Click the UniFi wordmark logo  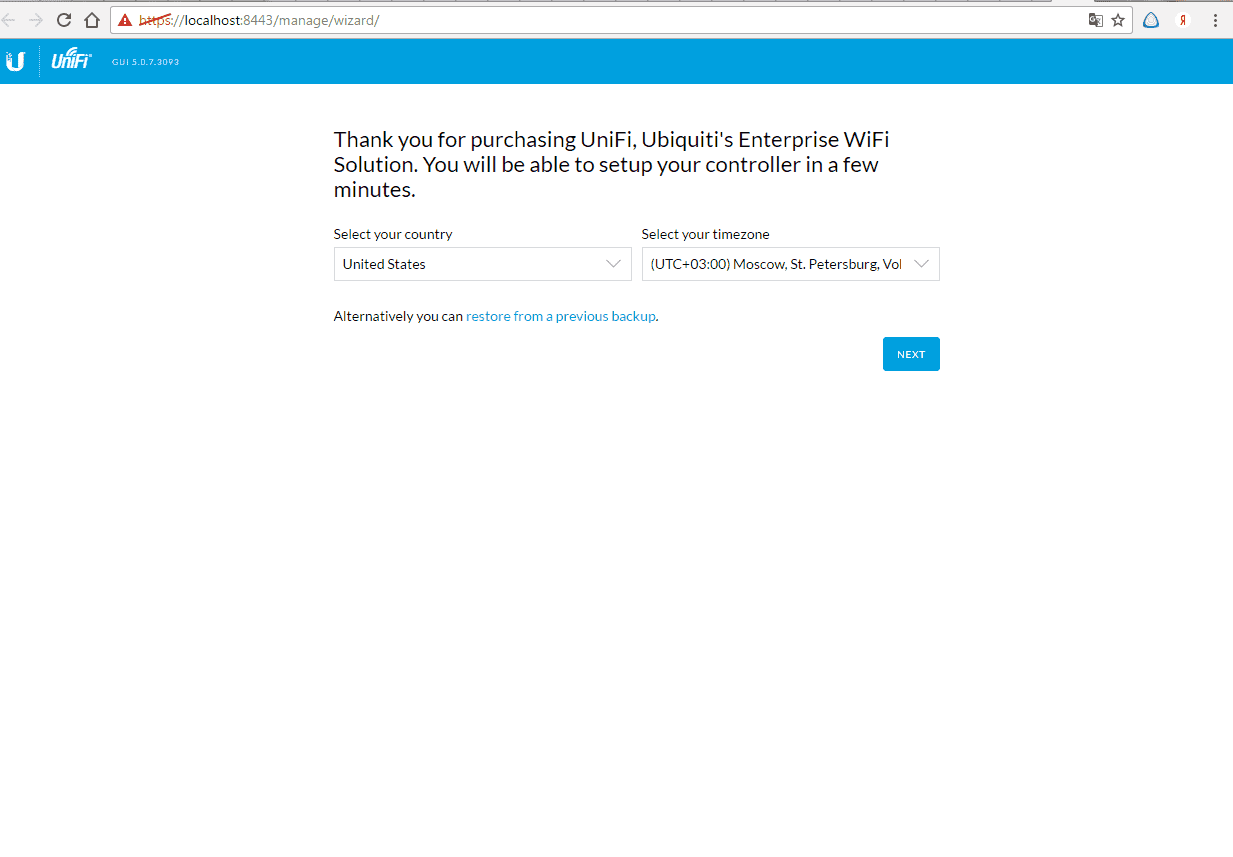point(71,62)
